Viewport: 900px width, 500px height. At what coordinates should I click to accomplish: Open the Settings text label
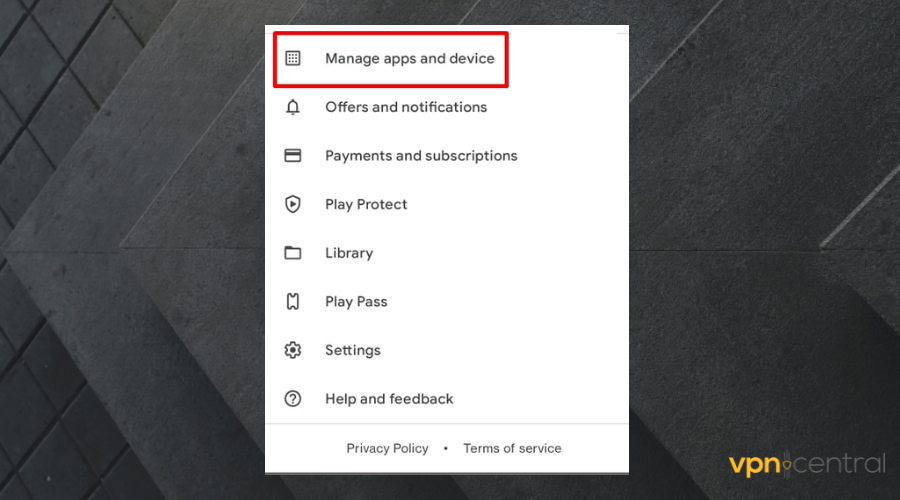click(x=352, y=350)
